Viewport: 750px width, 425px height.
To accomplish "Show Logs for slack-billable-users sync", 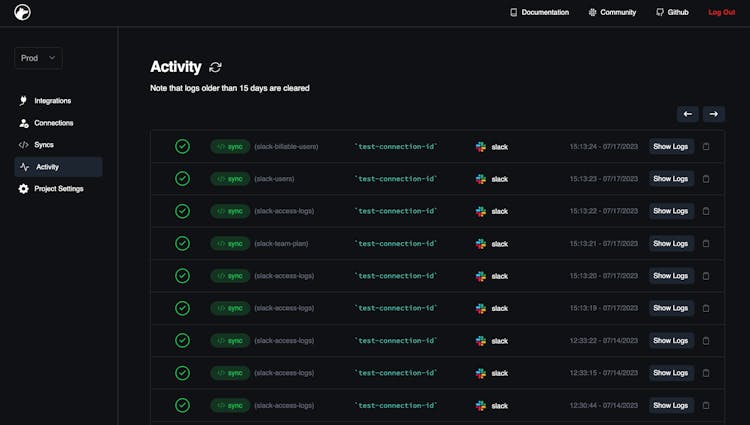I will coord(670,146).
